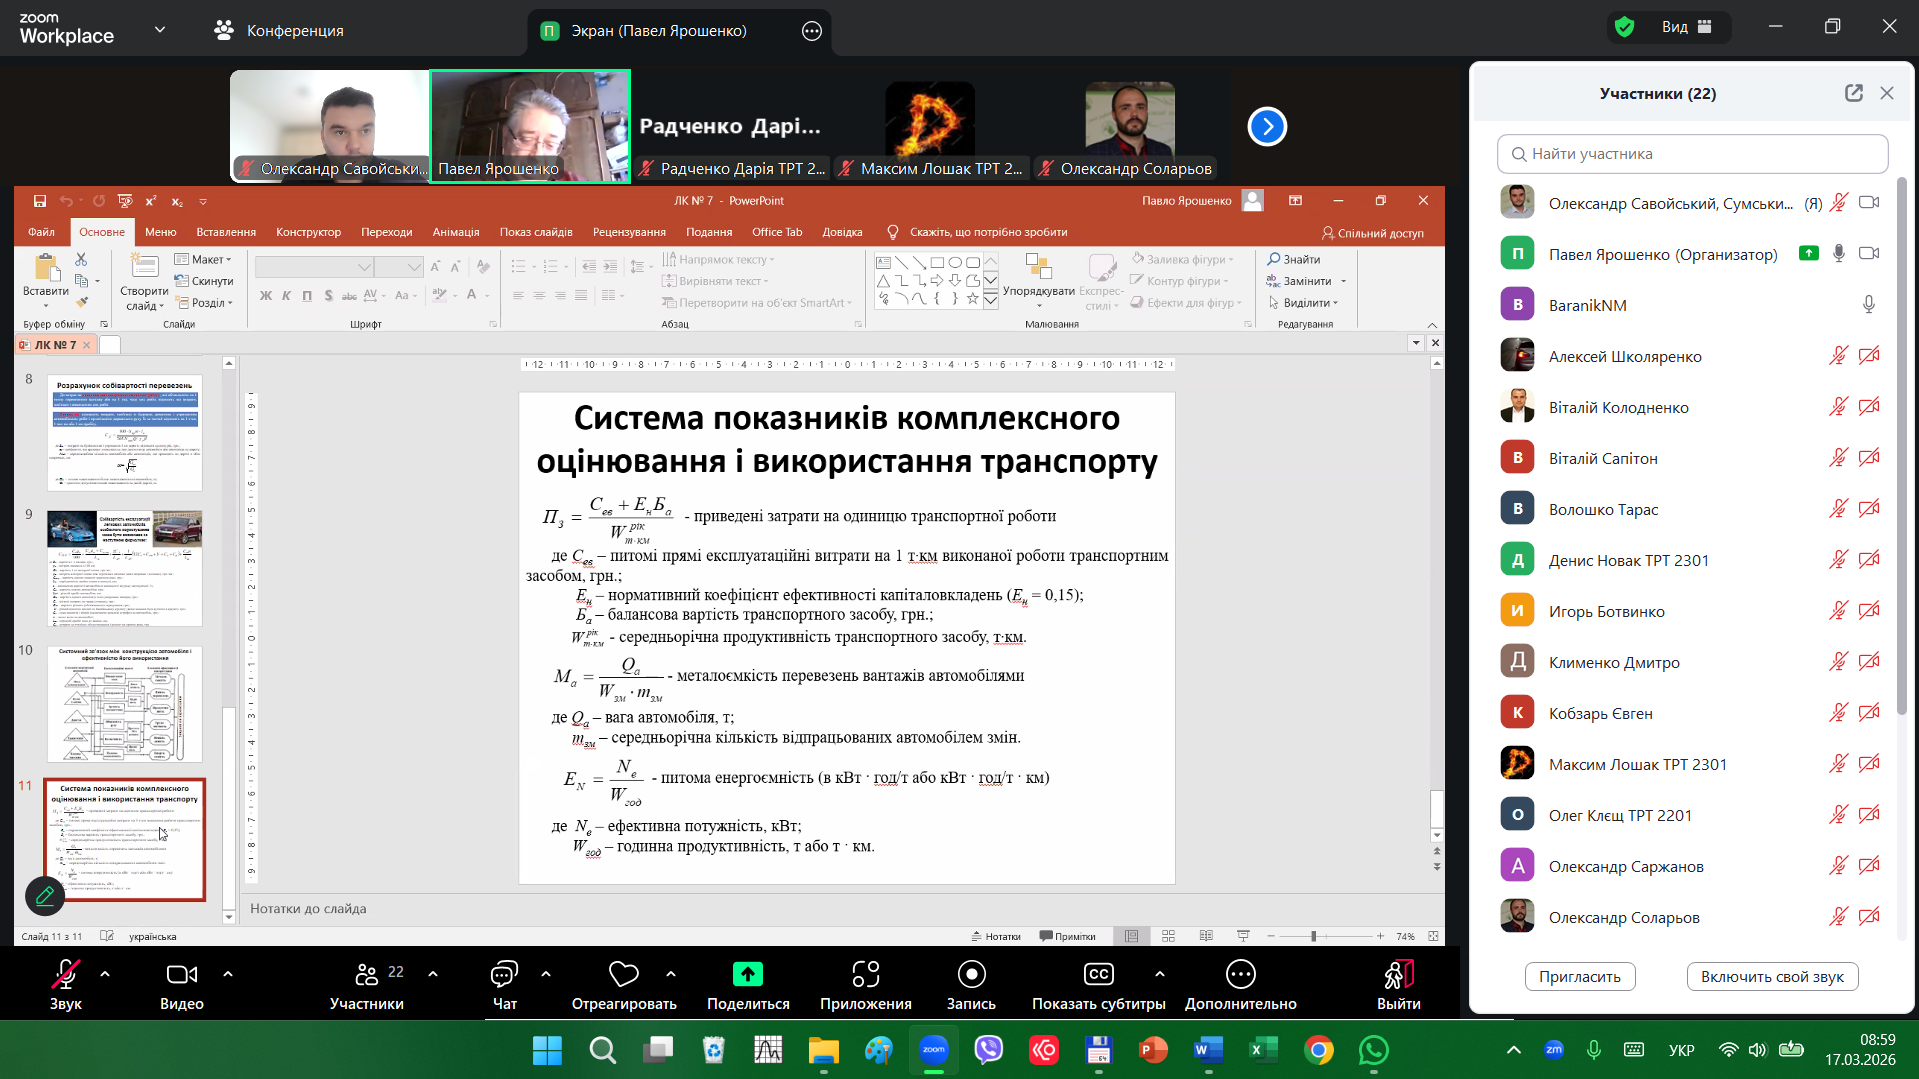Image resolution: width=1919 pixels, height=1079 pixels.
Task: Switch to the Конференция tab
Action: pyautogui.click(x=279, y=31)
